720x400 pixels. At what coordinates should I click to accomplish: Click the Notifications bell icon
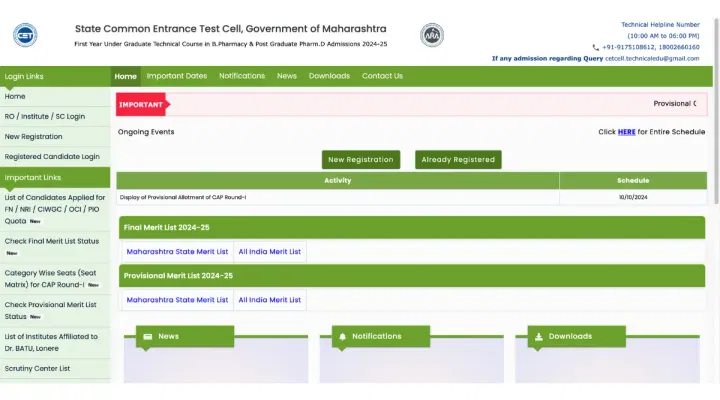(x=343, y=337)
